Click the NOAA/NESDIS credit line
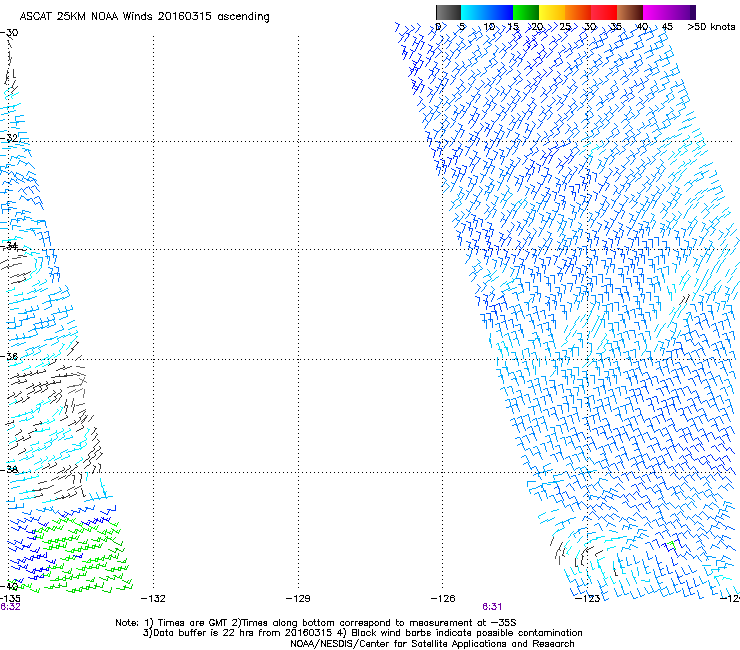Viewport: 740px width, 650px height. (432, 644)
